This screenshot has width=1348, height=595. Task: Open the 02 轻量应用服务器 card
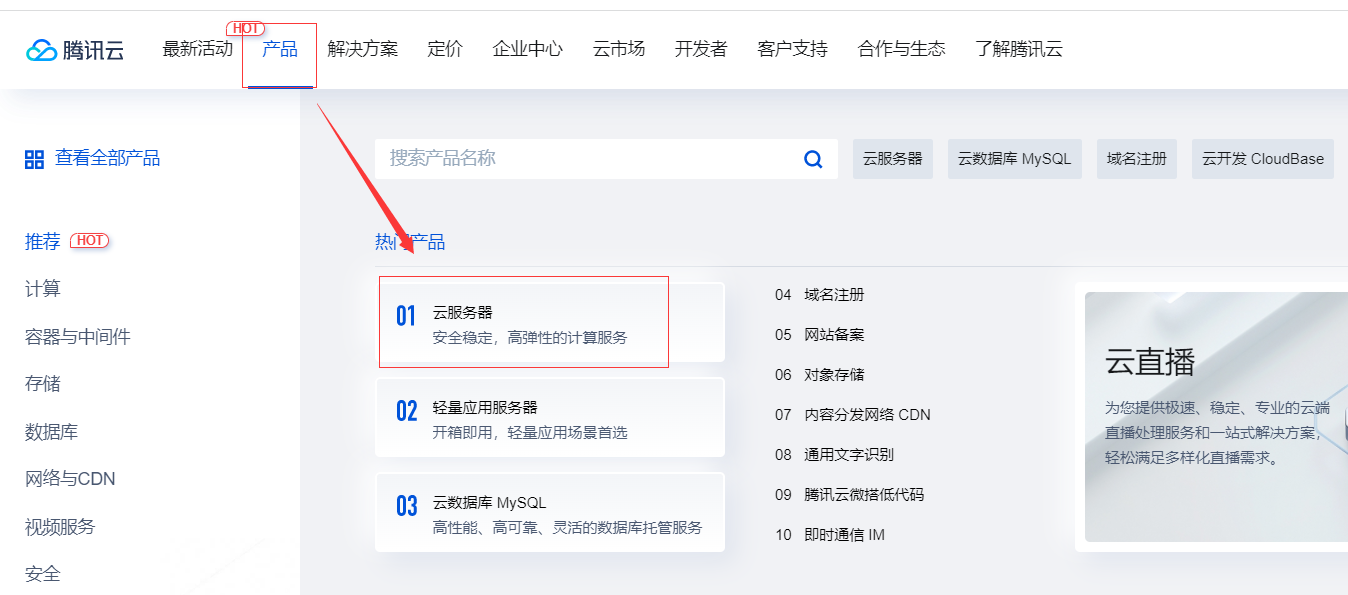click(x=550, y=417)
